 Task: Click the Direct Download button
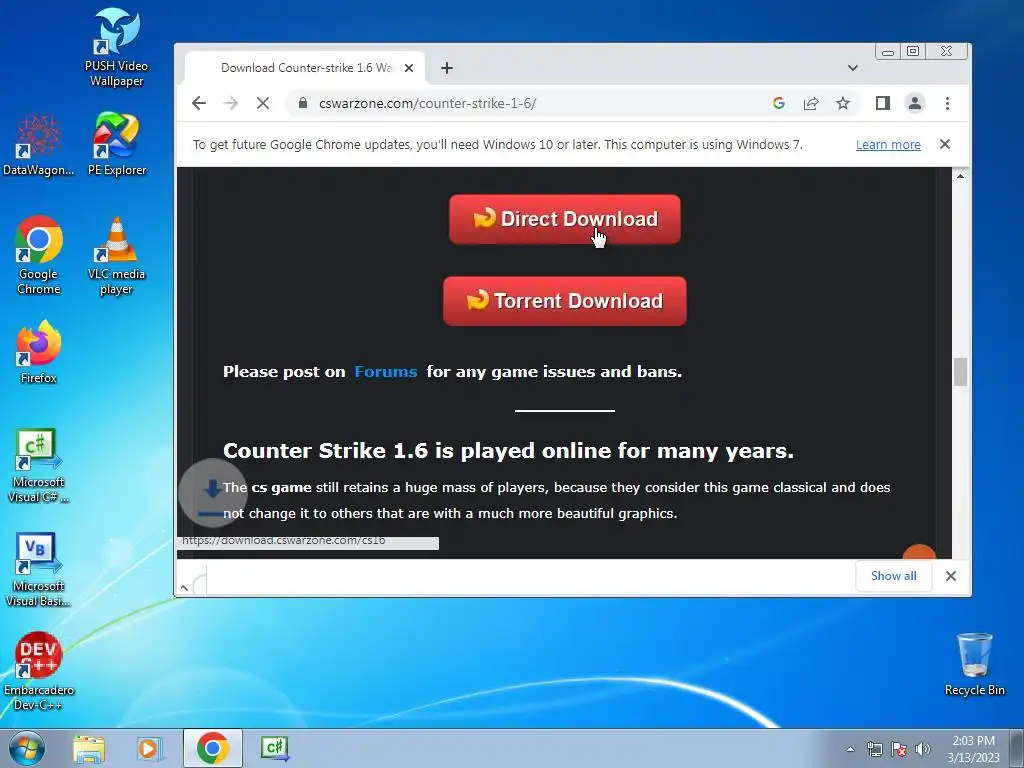click(x=565, y=219)
